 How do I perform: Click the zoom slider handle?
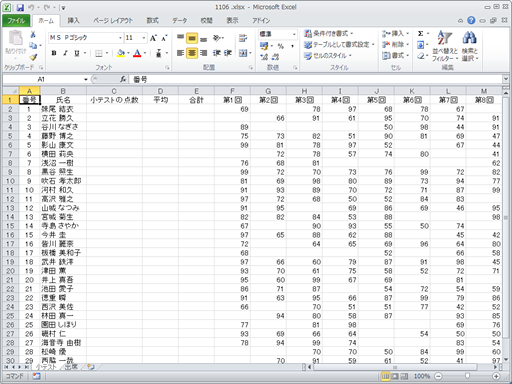467,376
